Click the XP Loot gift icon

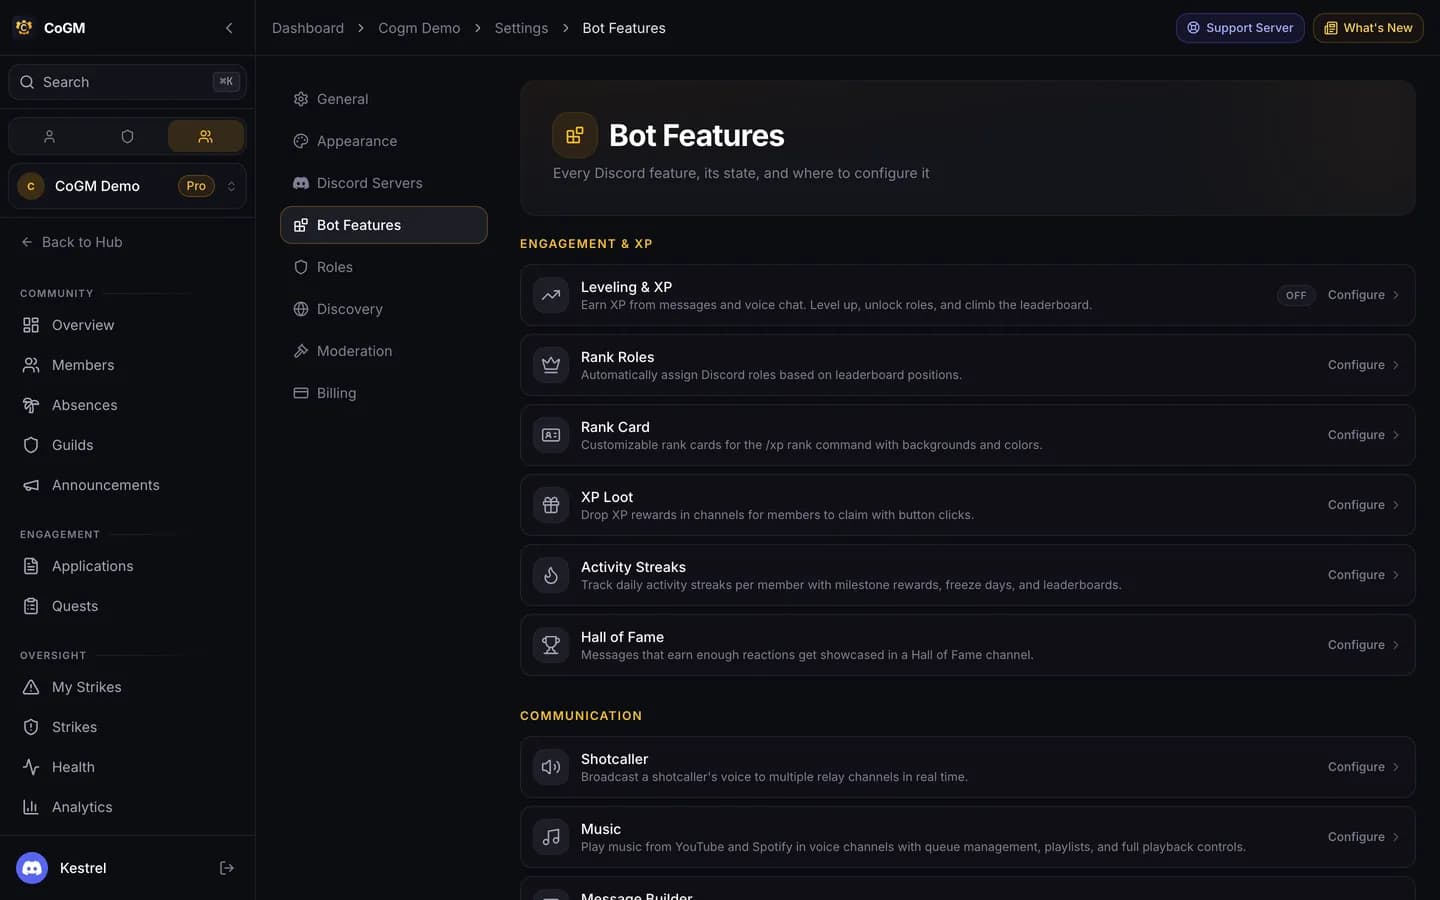click(551, 505)
